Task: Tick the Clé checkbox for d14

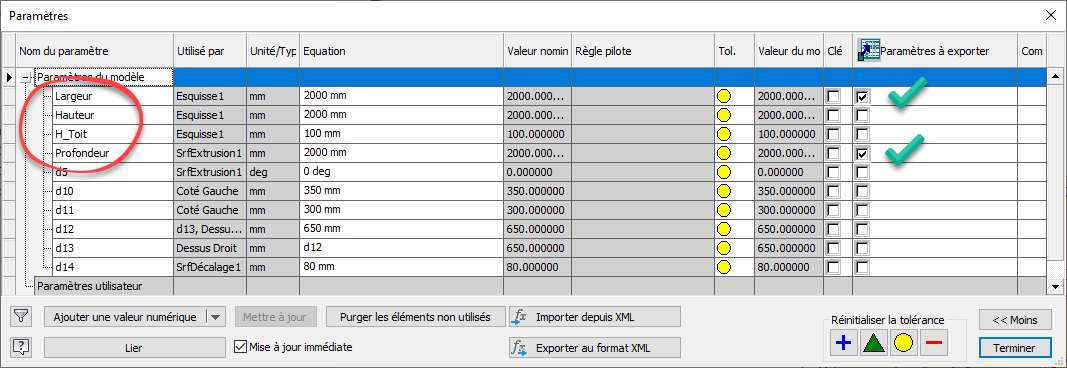Action: [833, 268]
